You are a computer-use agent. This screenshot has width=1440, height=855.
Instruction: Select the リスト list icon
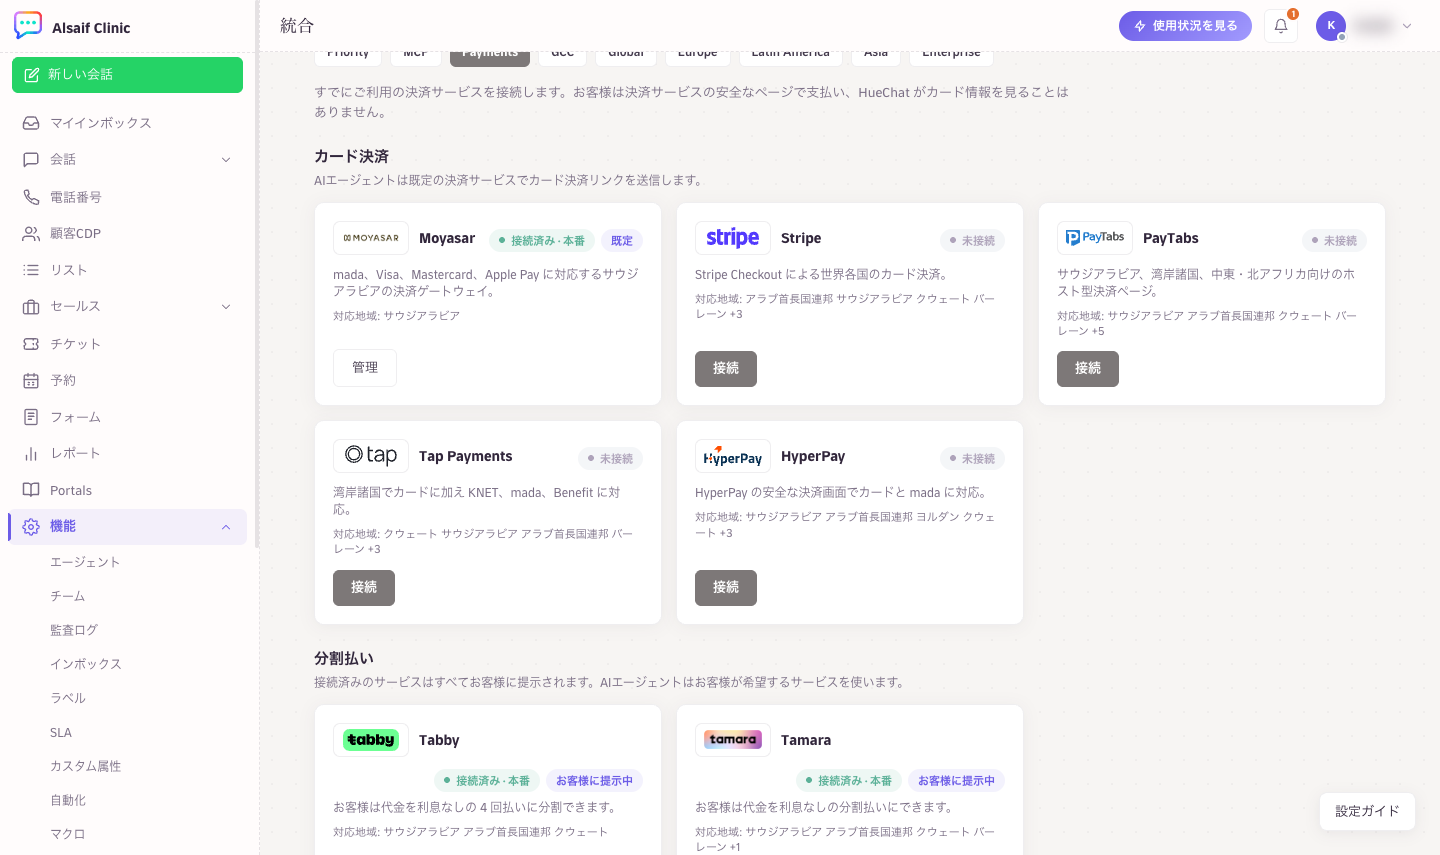pos(31,270)
